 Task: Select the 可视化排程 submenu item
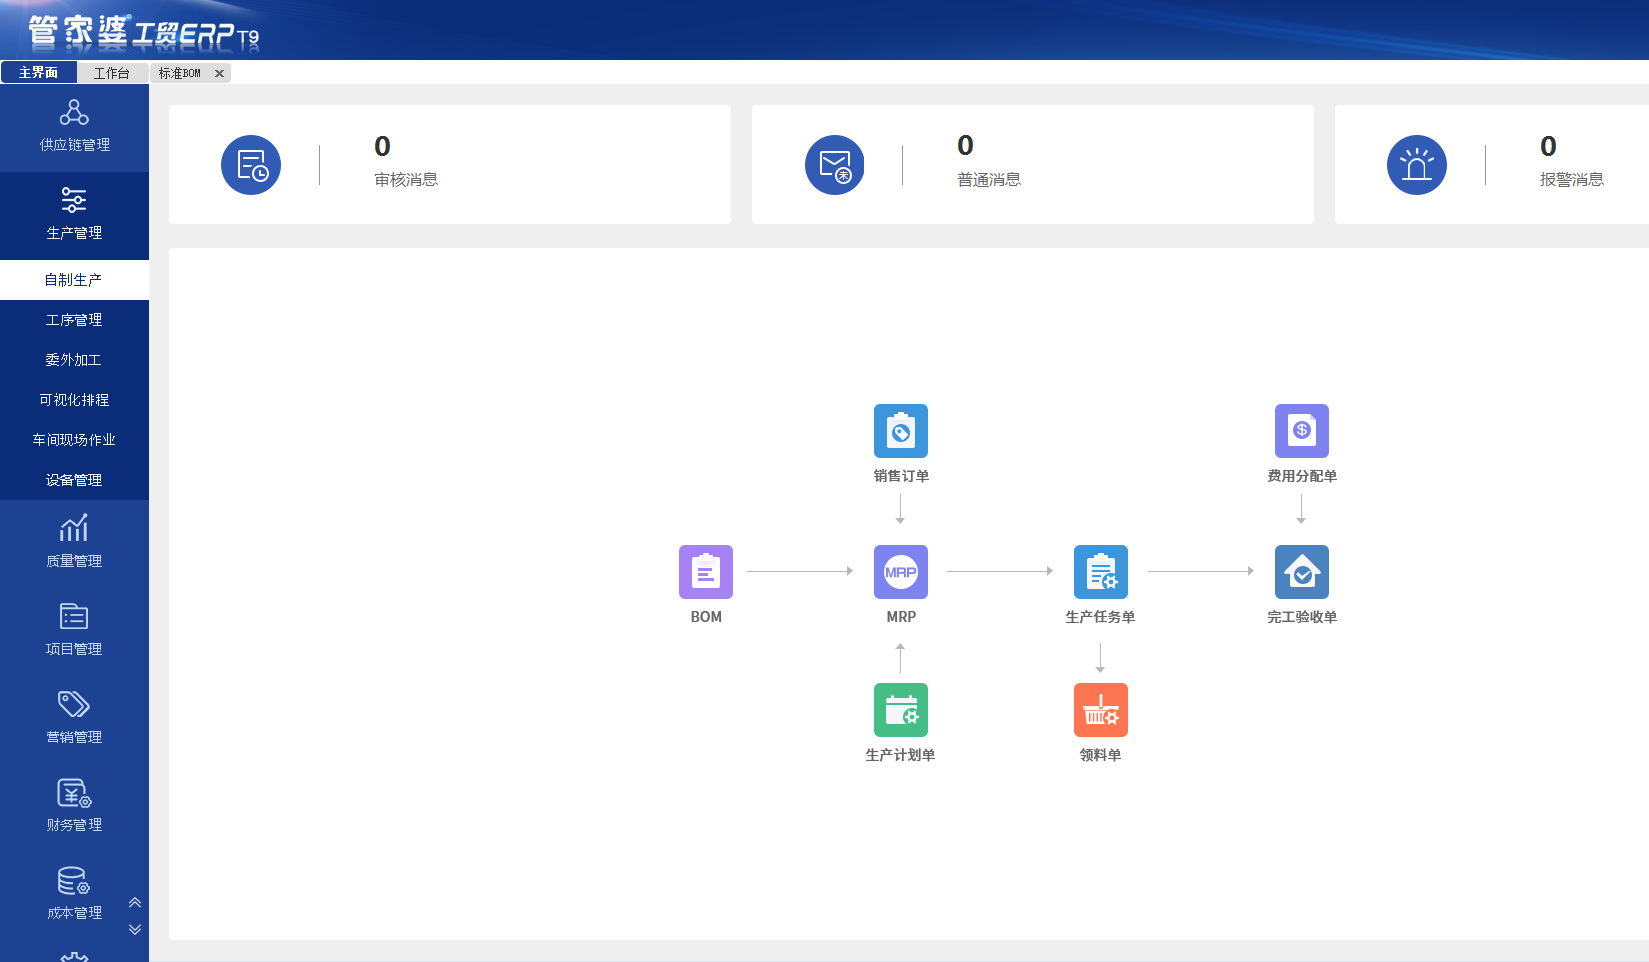tap(74, 400)
